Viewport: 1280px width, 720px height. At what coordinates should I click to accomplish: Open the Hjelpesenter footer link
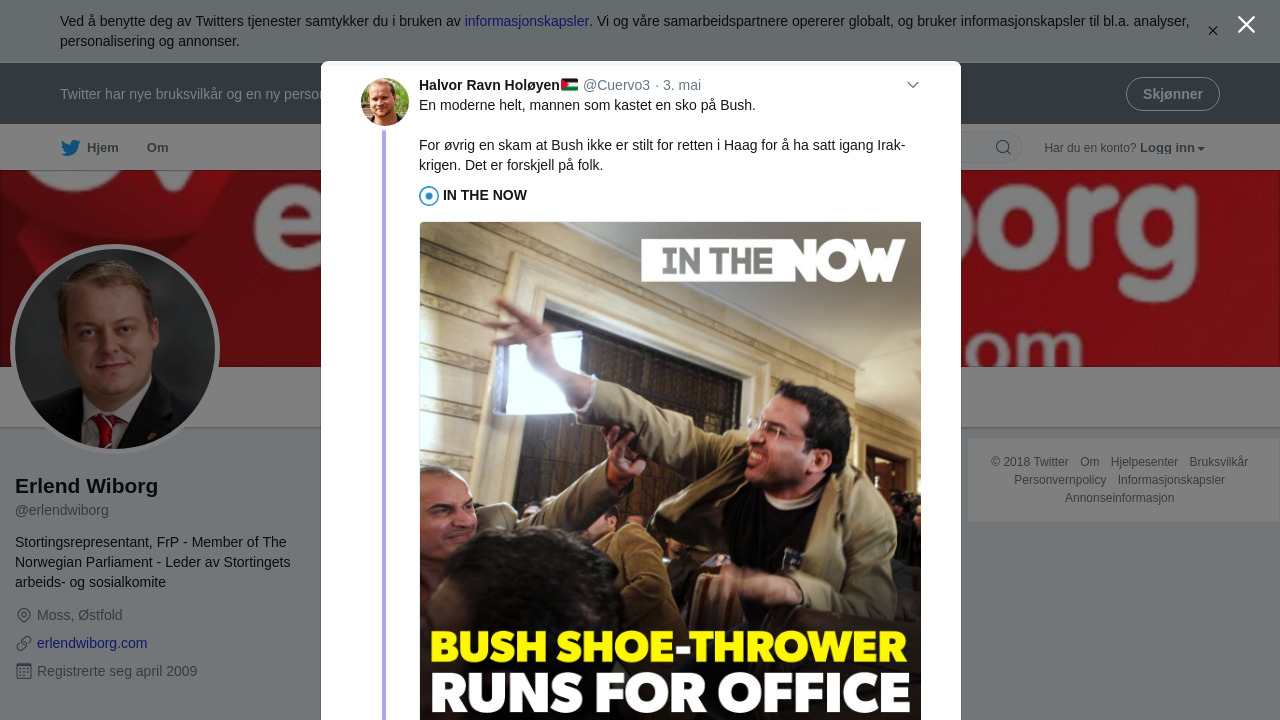pyautogui.click(x=1144, y=462)
